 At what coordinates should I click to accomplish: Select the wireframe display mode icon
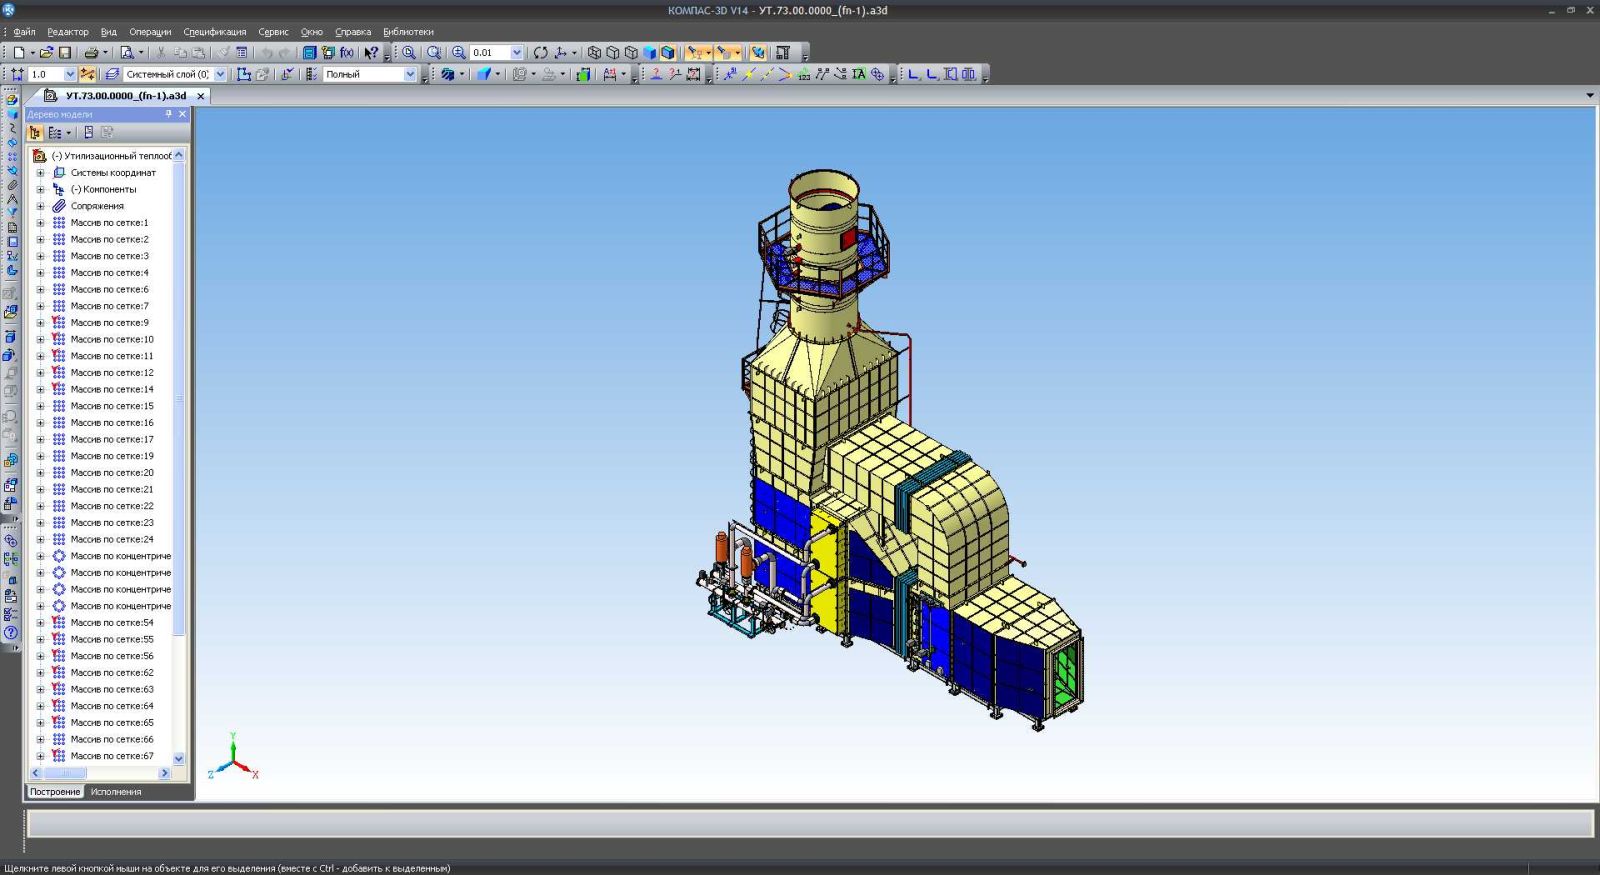[594, 53]
